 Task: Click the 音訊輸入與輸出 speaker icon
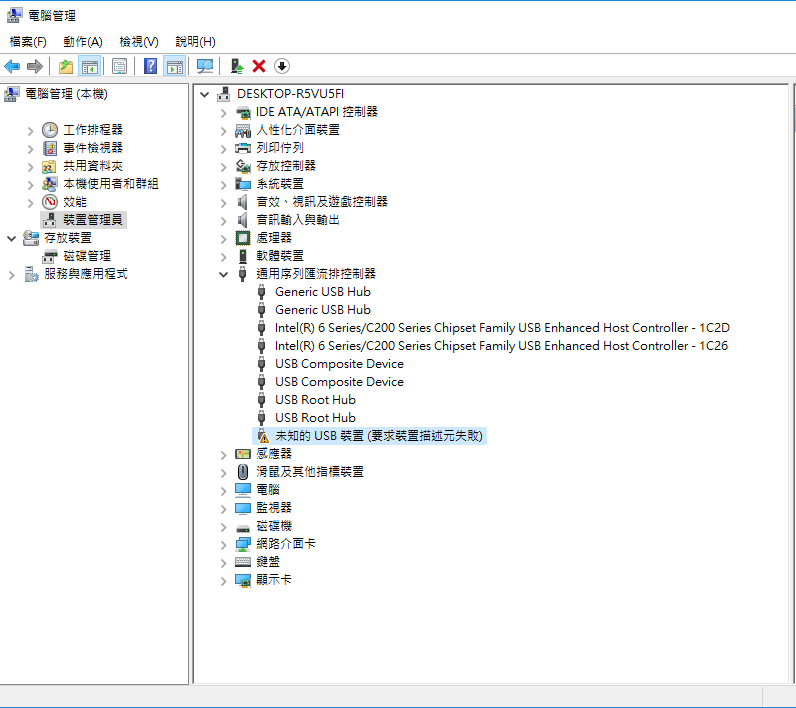coord(243,220)
